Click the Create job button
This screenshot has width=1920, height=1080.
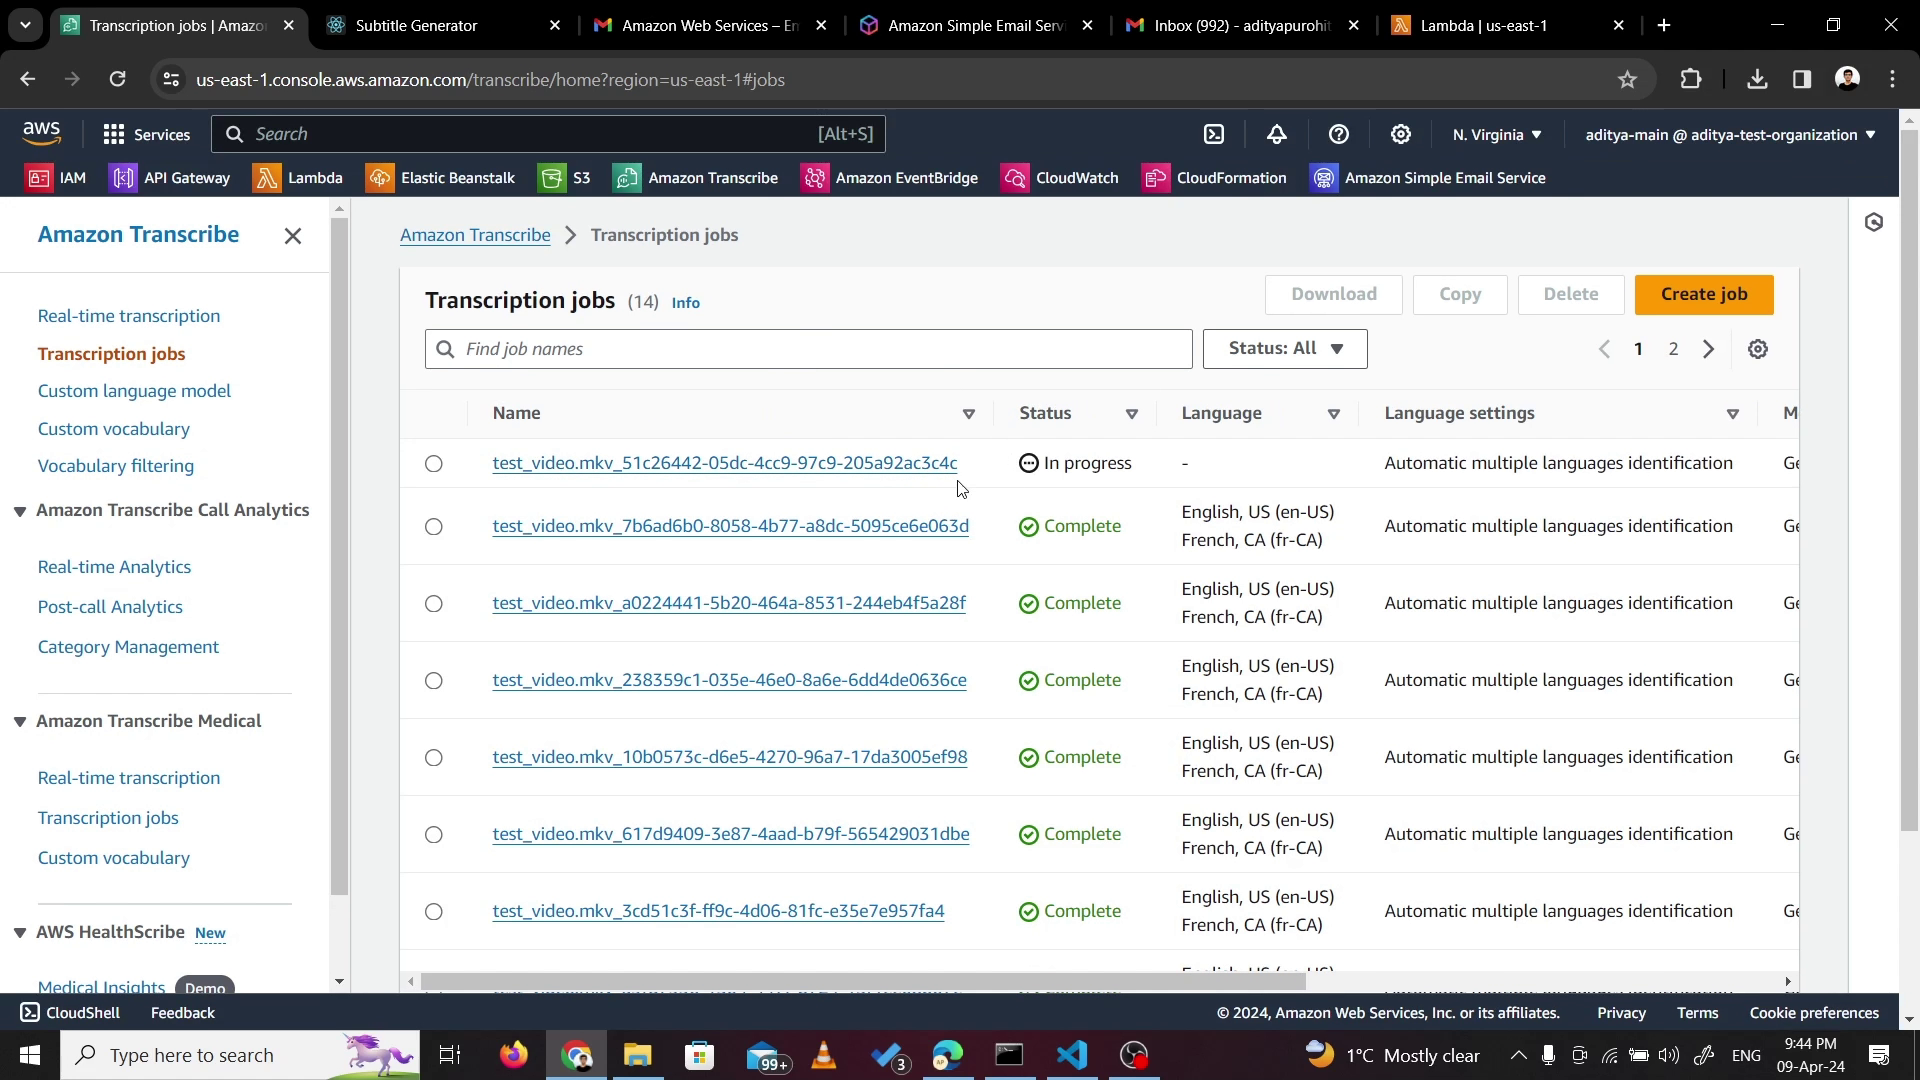point(1704,294)
